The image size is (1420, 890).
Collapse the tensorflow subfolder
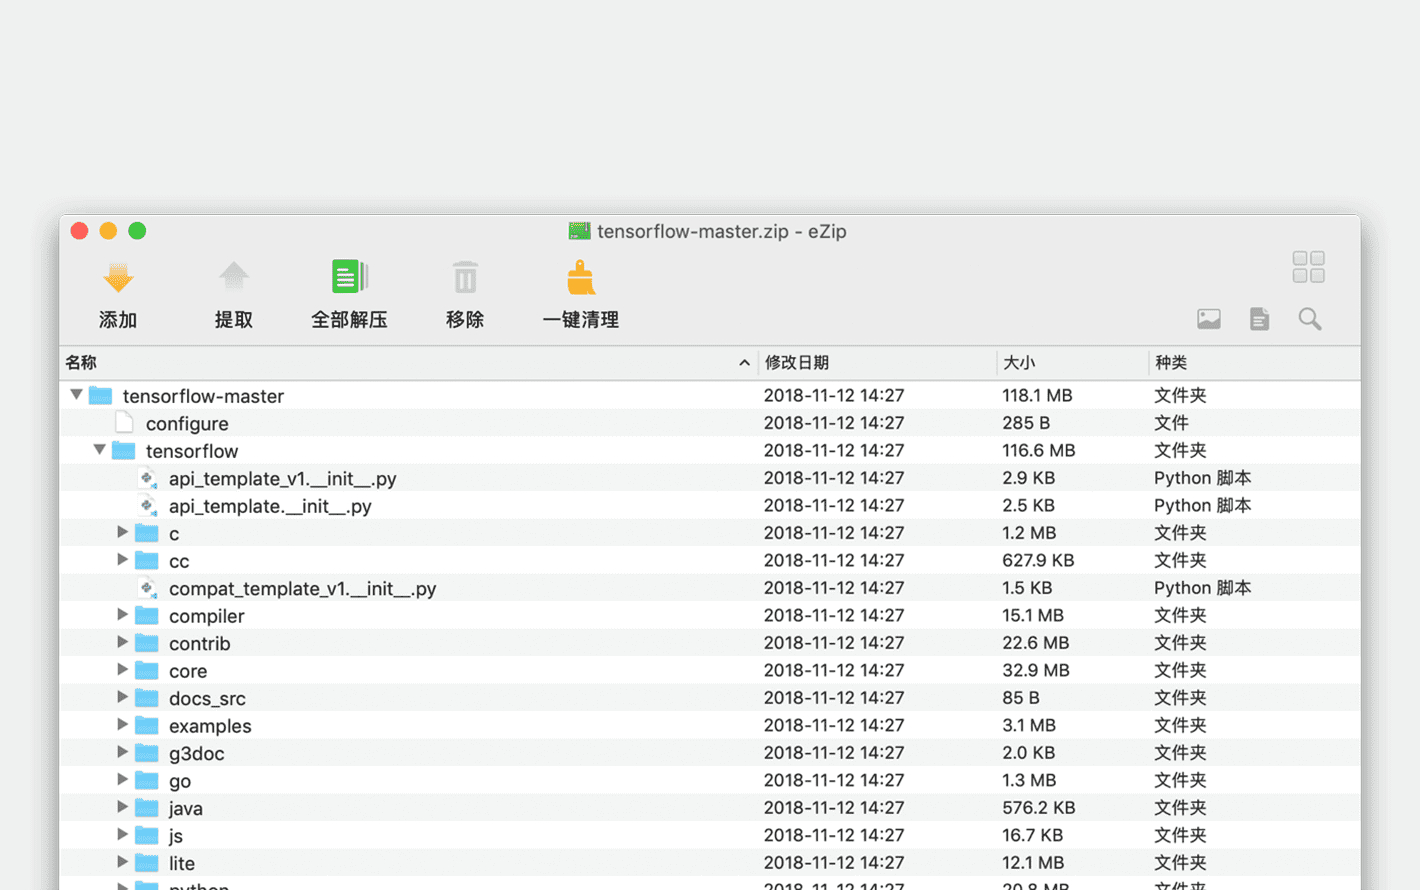(x=100, y=450)
